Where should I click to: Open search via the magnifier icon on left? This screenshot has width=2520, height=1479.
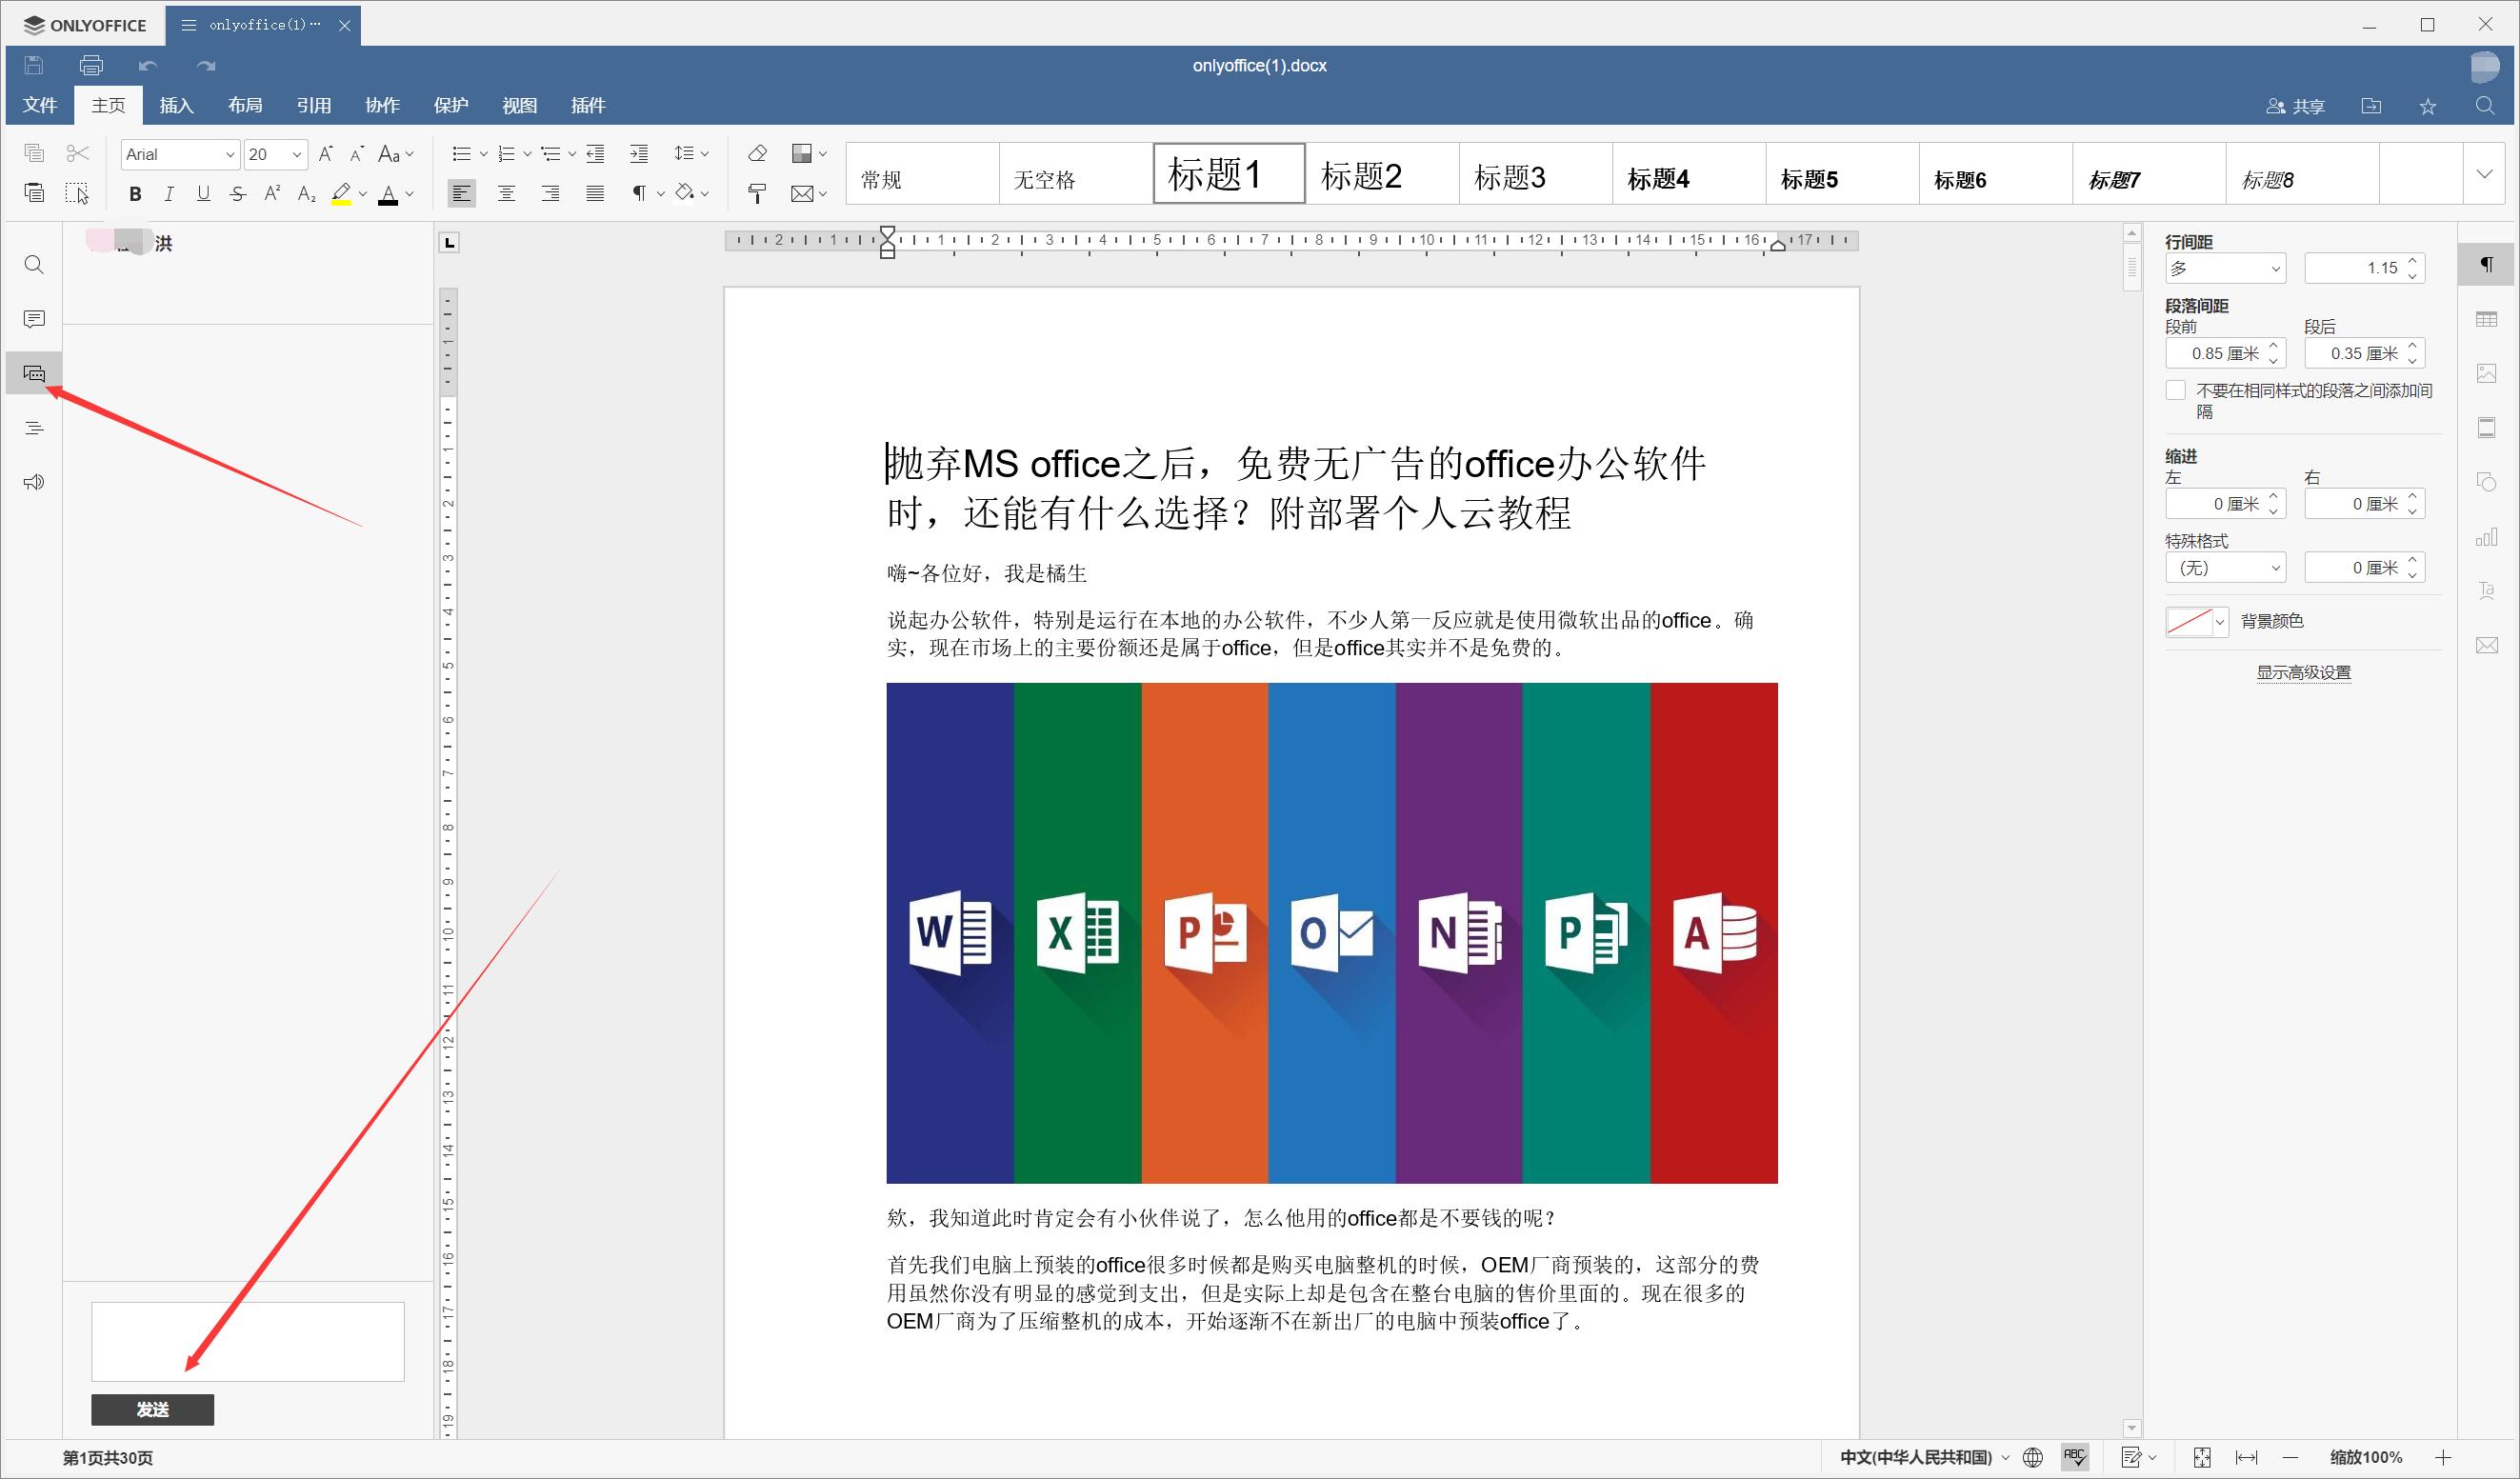33,265
